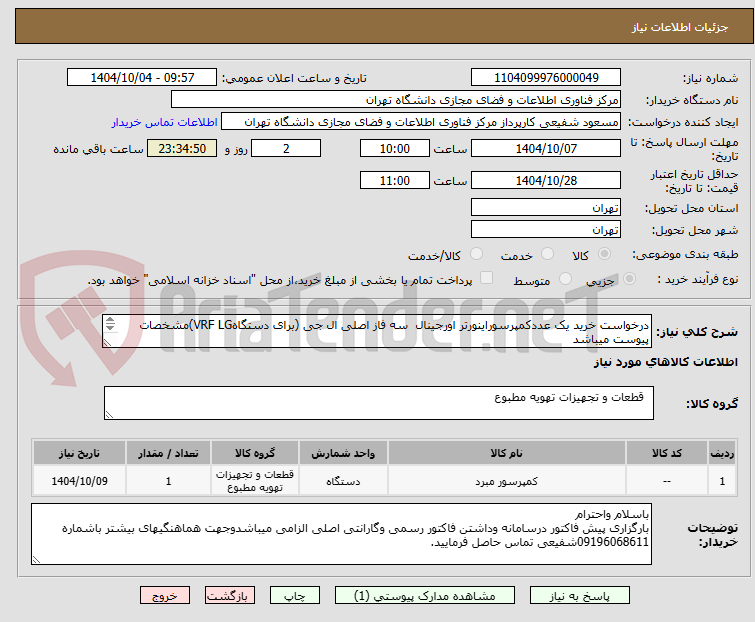Select the کالا/خدمت radio button
This screenshot has width=755, height=622.
pos(476,254)
